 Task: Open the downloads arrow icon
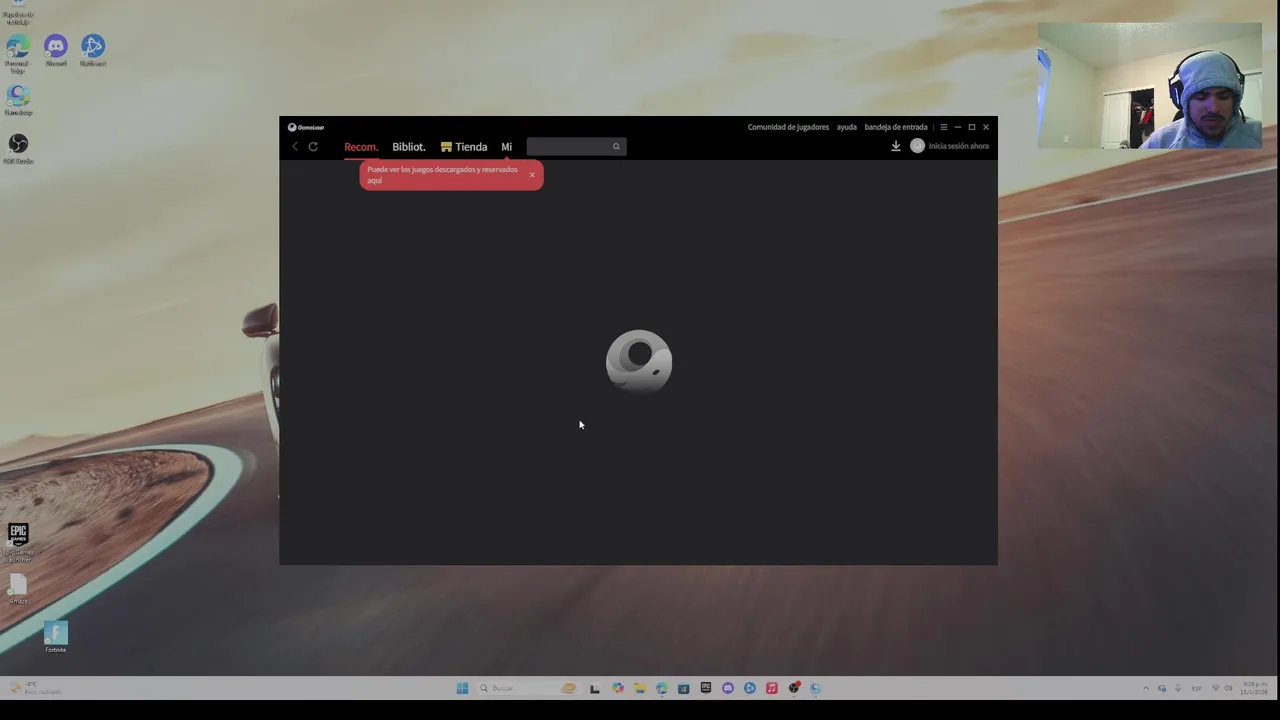[896, 146]
